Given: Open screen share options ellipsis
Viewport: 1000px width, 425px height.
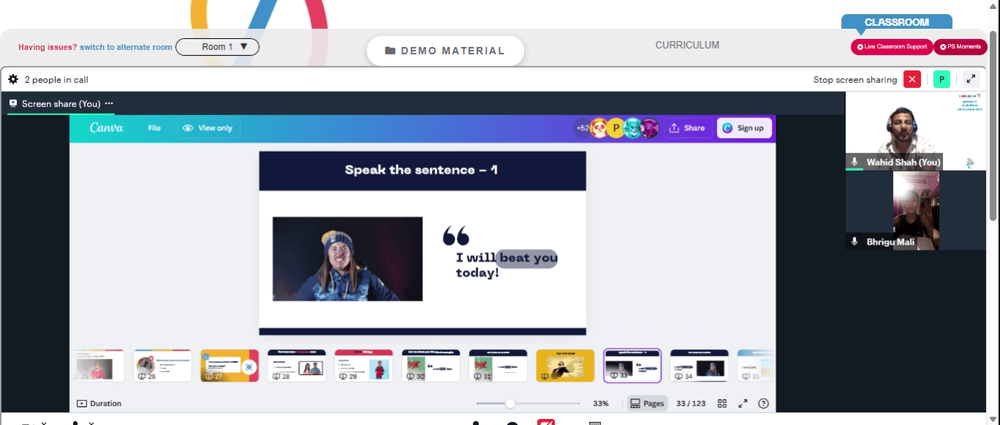Looking at the screenshot, I should (x=109, y=103).
